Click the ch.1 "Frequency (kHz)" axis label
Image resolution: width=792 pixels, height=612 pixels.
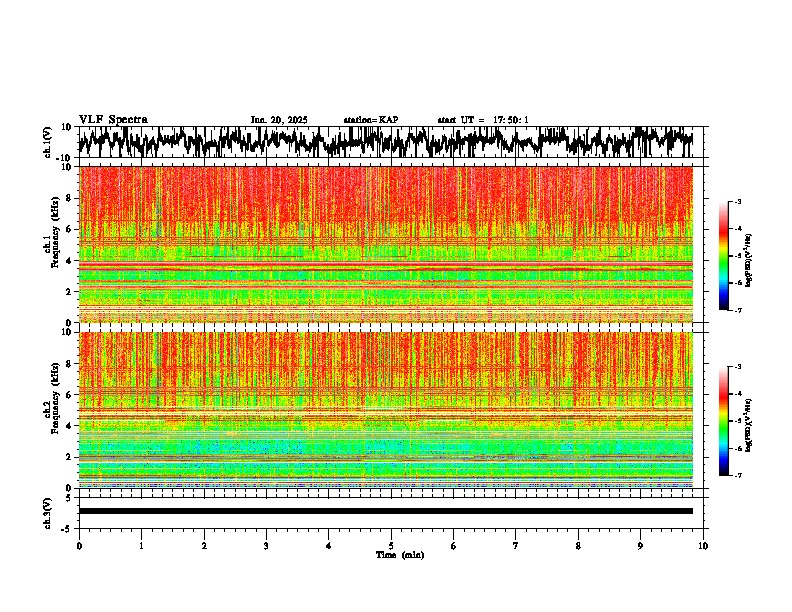[56, 232]
